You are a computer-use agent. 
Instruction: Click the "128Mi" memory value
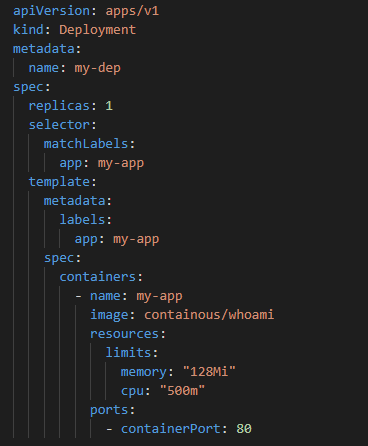click(209, 372)
